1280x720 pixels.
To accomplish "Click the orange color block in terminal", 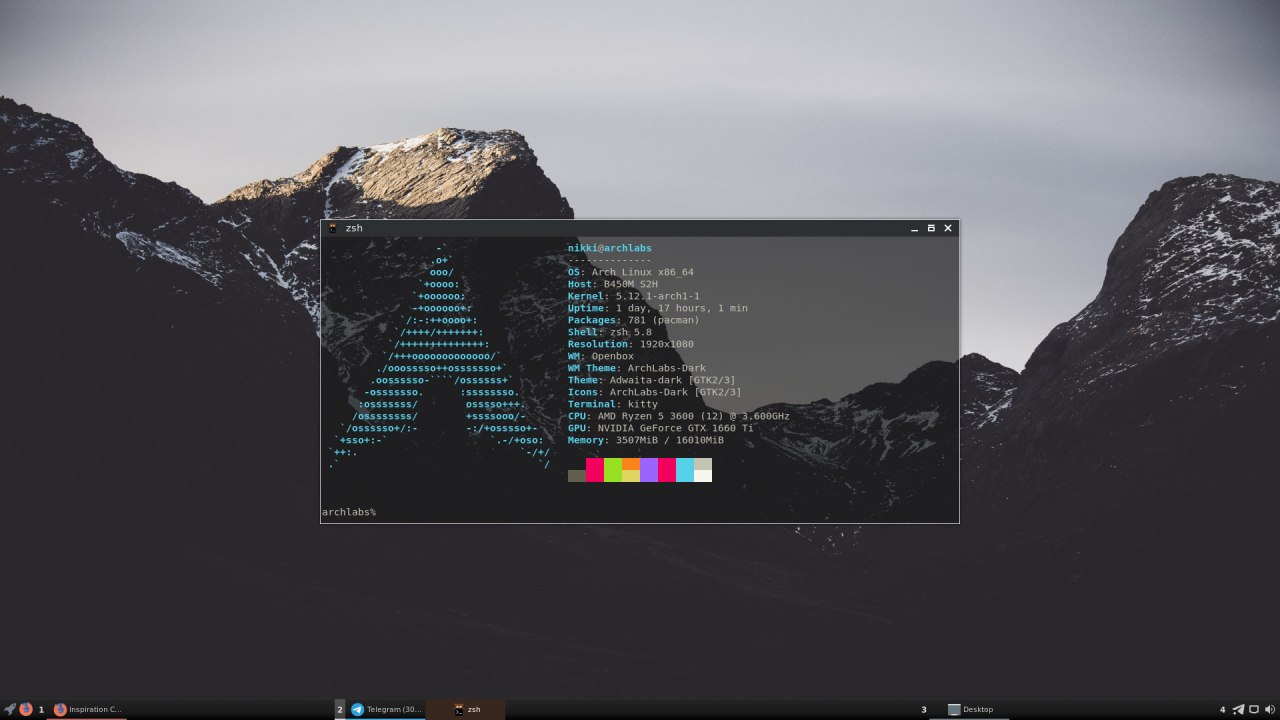I will click(631, 464).
